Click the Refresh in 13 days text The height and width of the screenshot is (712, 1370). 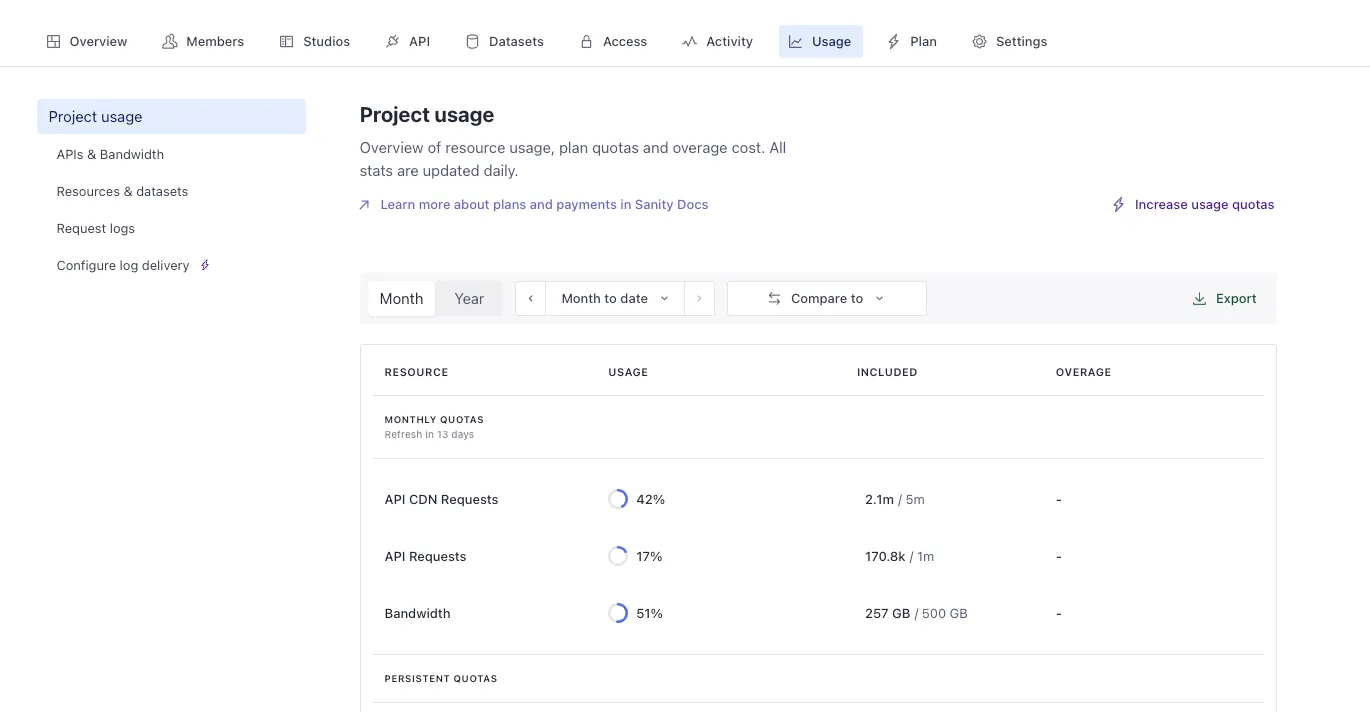click(x=429, y=435)
